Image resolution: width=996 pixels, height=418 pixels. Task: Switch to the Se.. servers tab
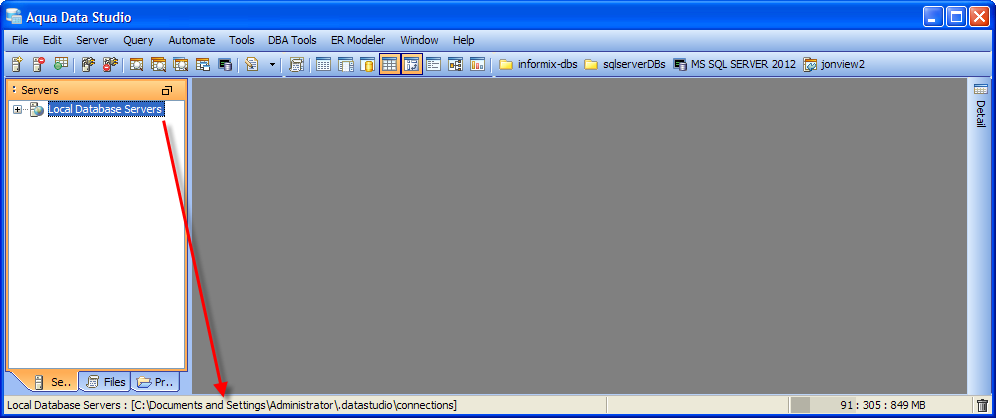click(53, 382)
